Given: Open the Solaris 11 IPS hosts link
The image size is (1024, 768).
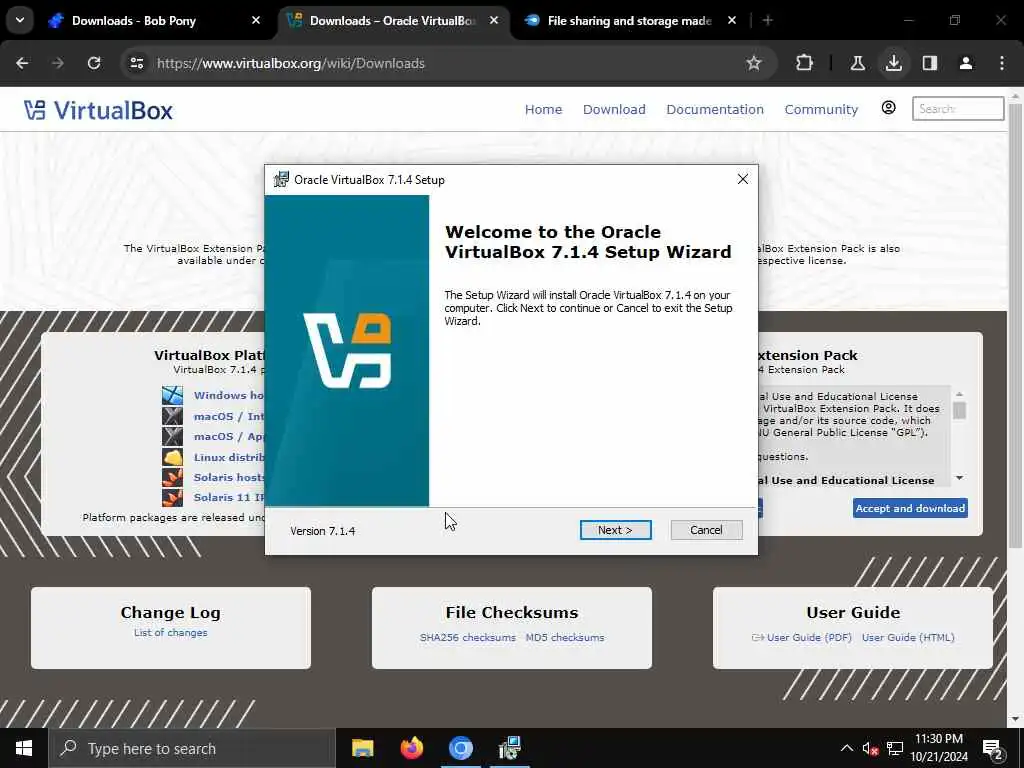Looking at the screenshot, I should point(229,497).
